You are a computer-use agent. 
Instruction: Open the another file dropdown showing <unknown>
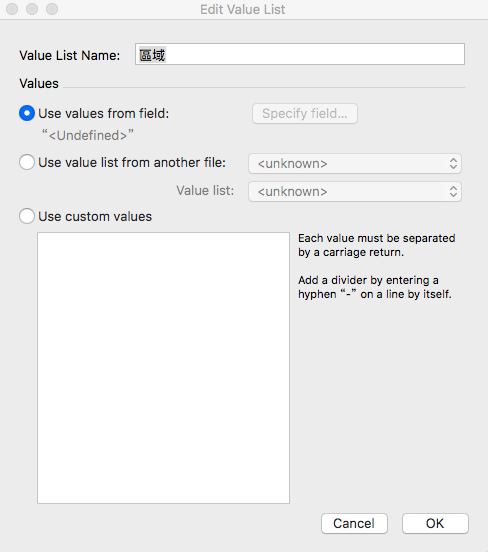pyautogui.click(x=355, y=164)
